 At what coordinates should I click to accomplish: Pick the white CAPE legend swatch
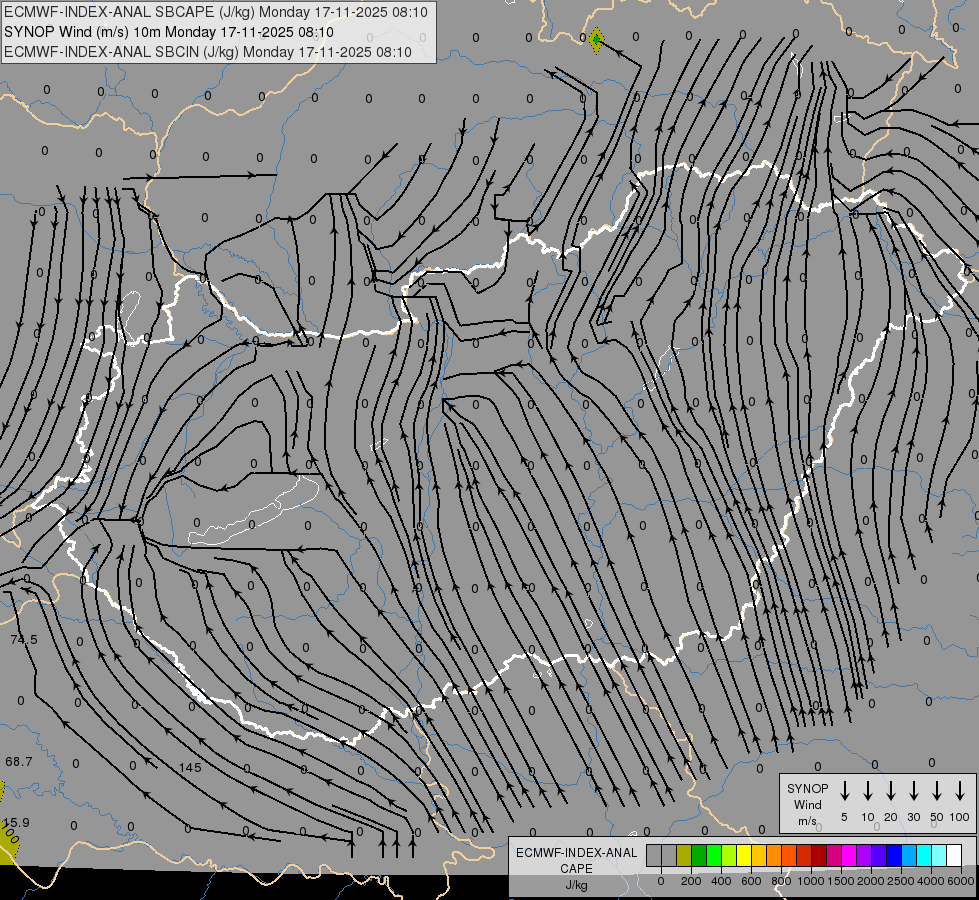click(x=953, y=855)
